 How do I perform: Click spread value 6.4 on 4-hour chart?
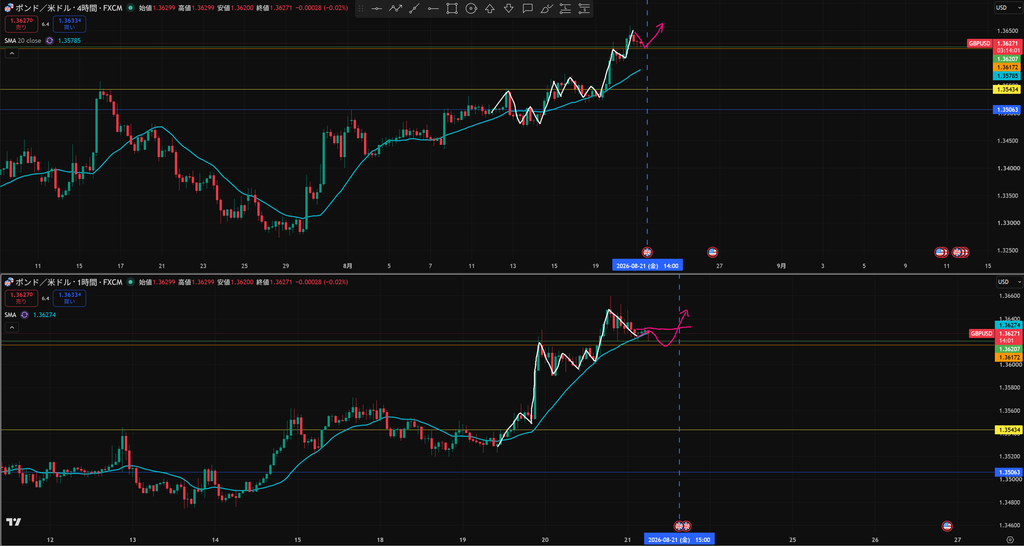(x=46, y=24)
